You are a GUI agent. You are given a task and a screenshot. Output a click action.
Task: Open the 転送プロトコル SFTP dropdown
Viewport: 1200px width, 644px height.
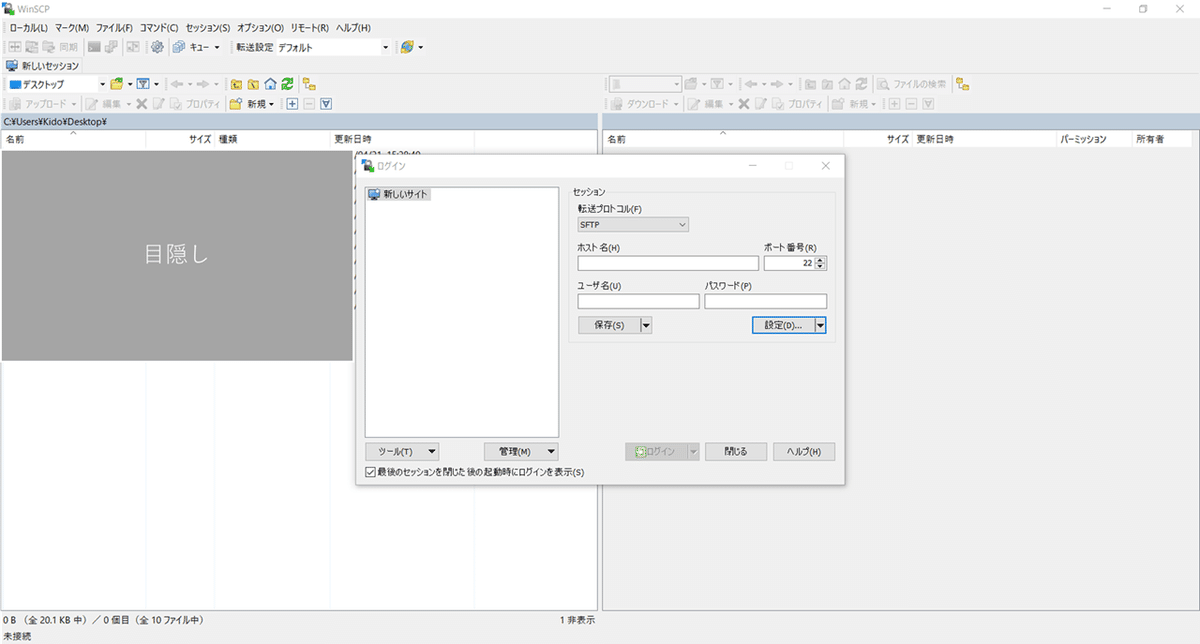pos(633,225)
